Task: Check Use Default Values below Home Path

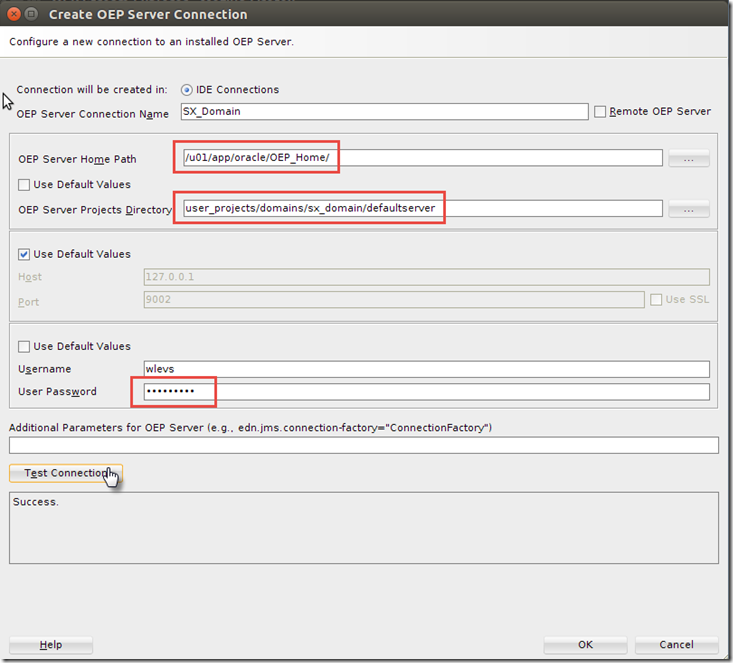Action: tap(25, 185)
